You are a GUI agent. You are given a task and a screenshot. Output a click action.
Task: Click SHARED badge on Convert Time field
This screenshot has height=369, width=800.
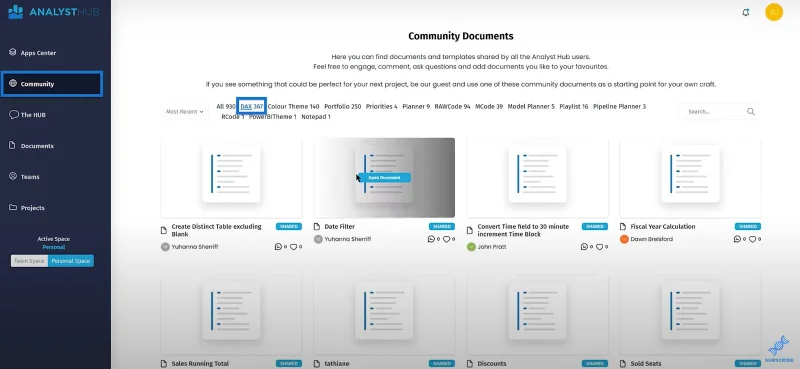(x=595, y=227)
